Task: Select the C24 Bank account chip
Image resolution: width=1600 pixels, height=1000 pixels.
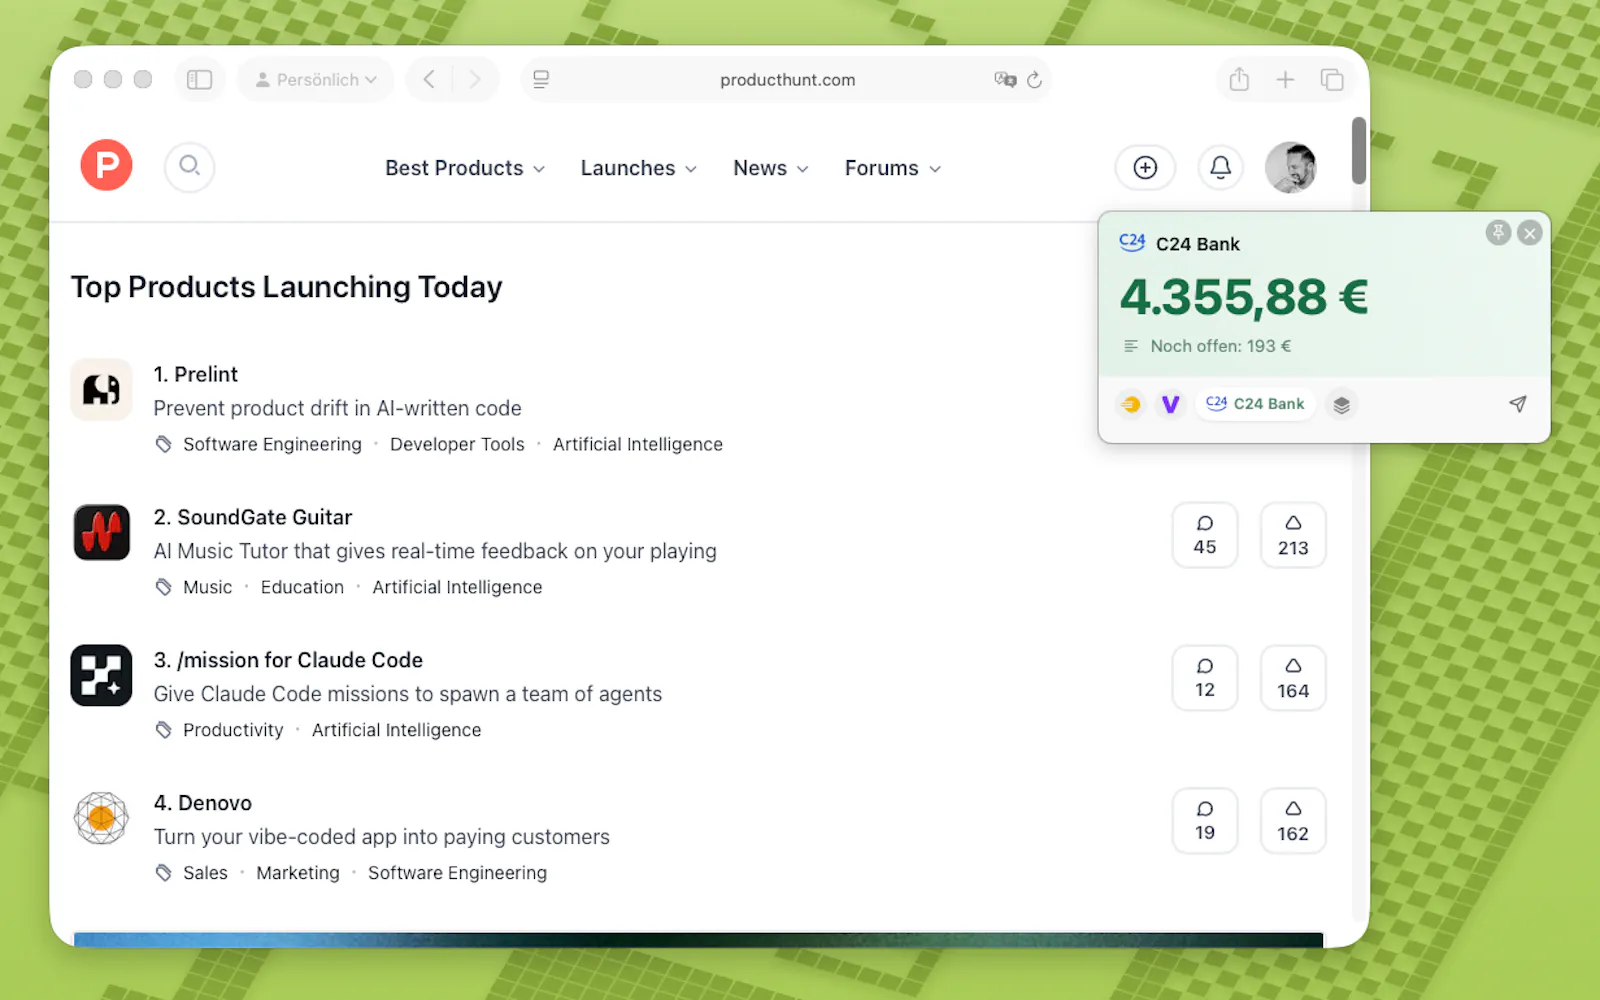Action: [1256, 404]
